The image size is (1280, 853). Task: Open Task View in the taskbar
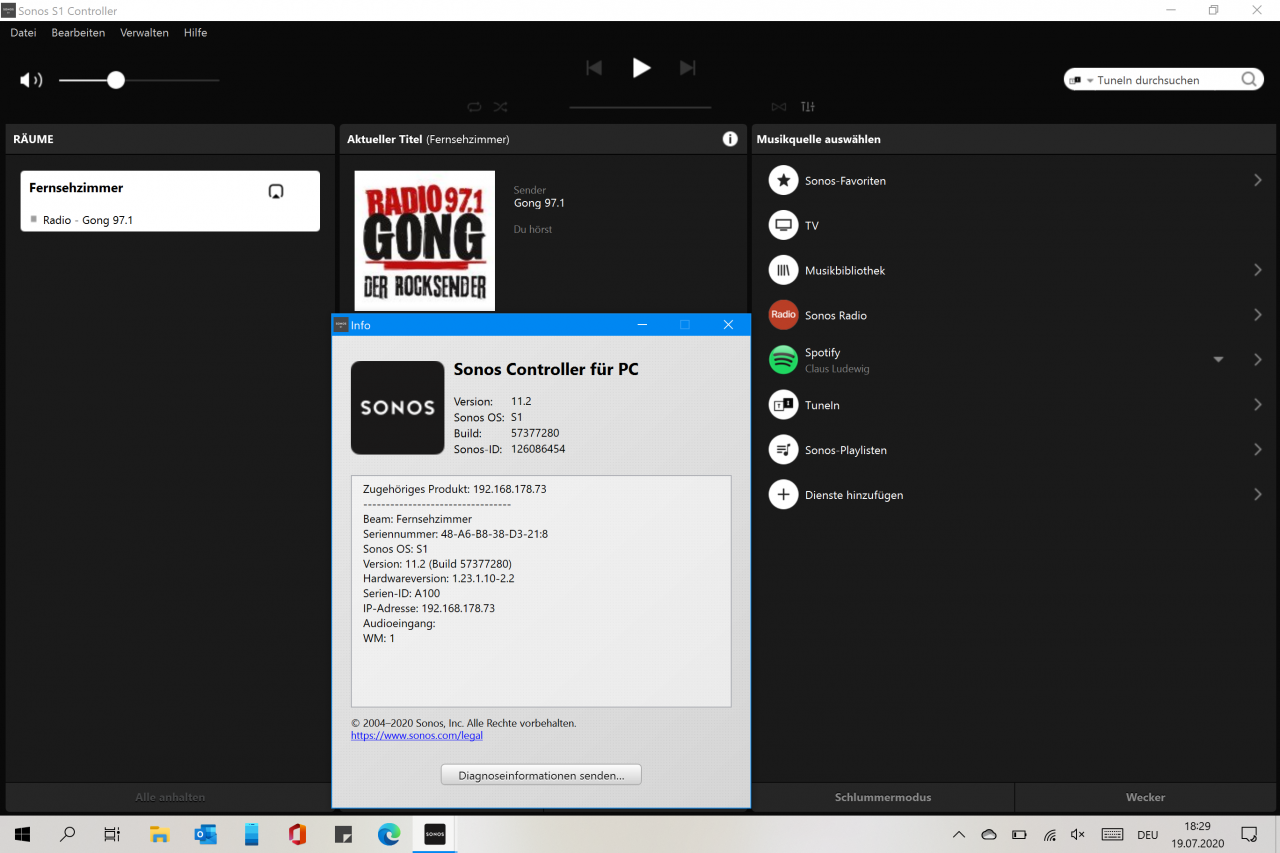pos(112,834)
